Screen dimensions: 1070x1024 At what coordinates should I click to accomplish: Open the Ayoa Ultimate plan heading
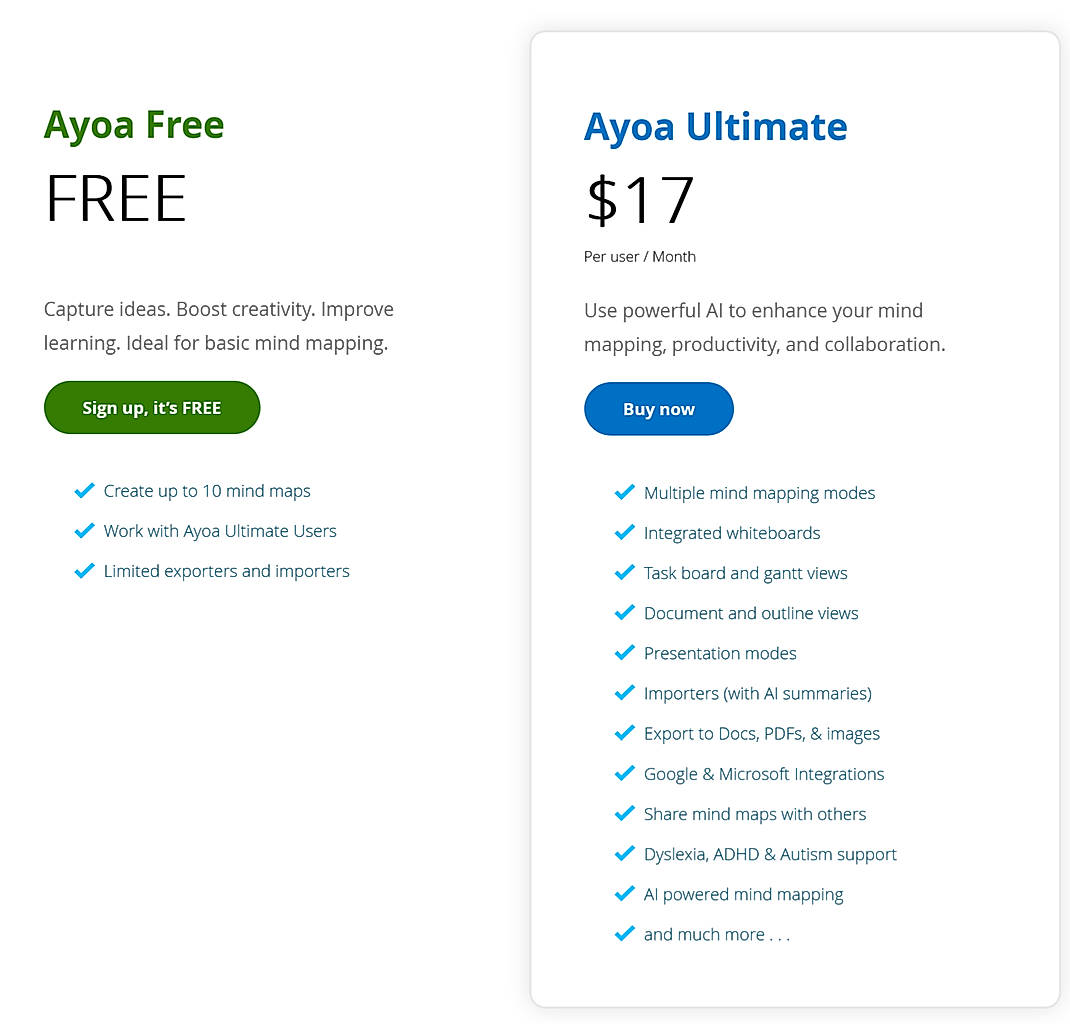716,127
